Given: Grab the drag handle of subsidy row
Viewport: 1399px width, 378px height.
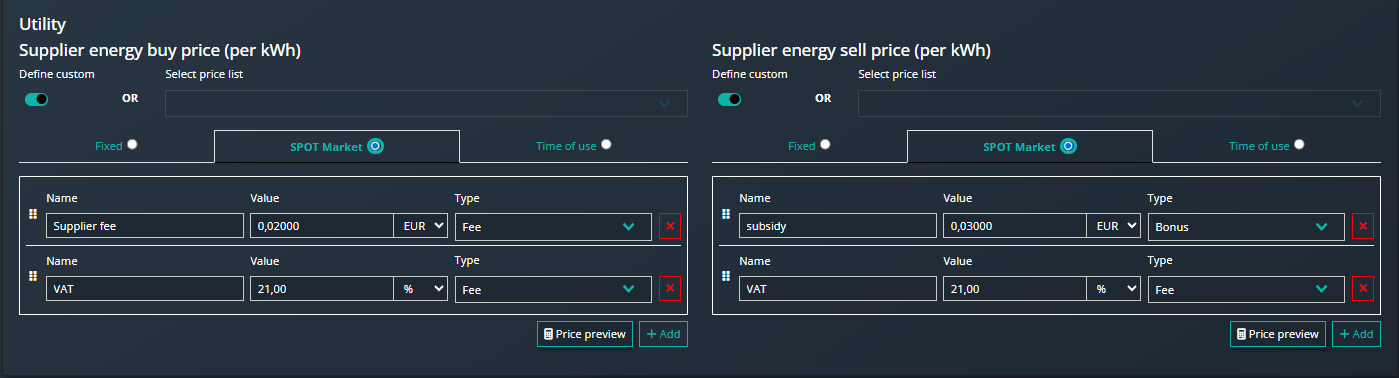Looking at the screenshot, I should 726,214.
